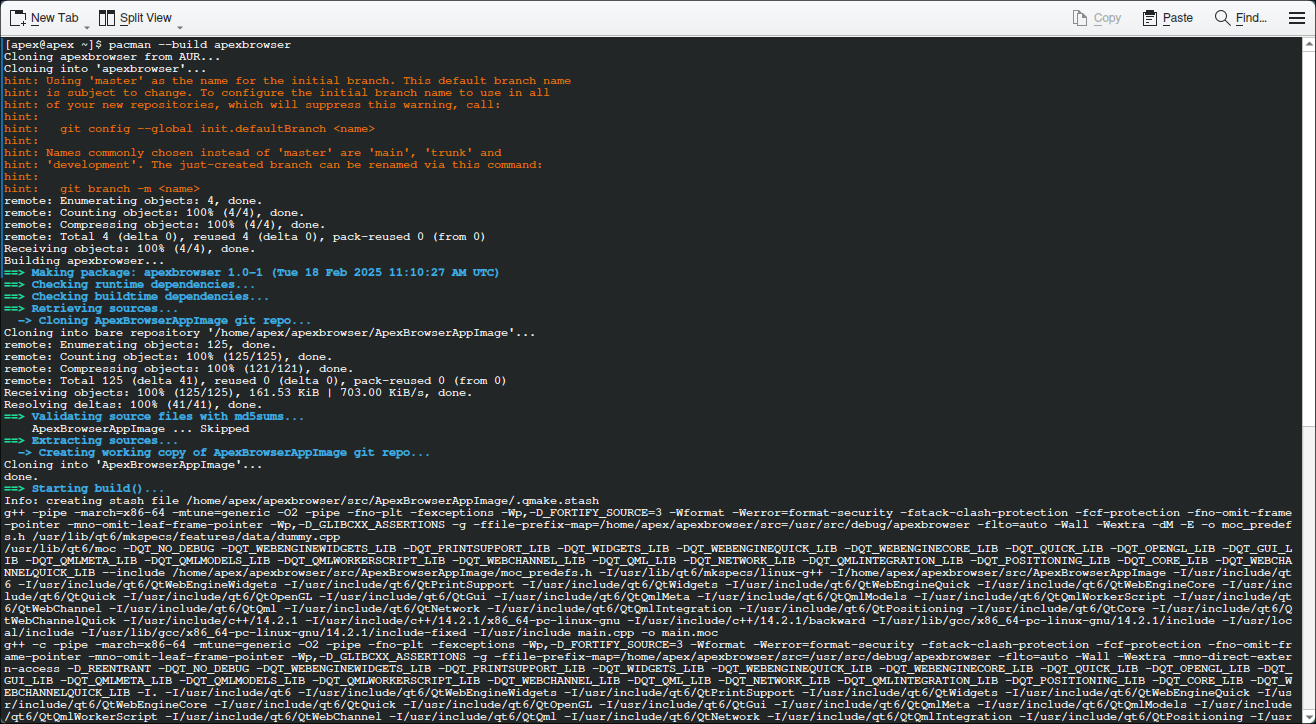Click the 'git config --global init.defaultBranch <name>' hint

[x=218, y=129]
